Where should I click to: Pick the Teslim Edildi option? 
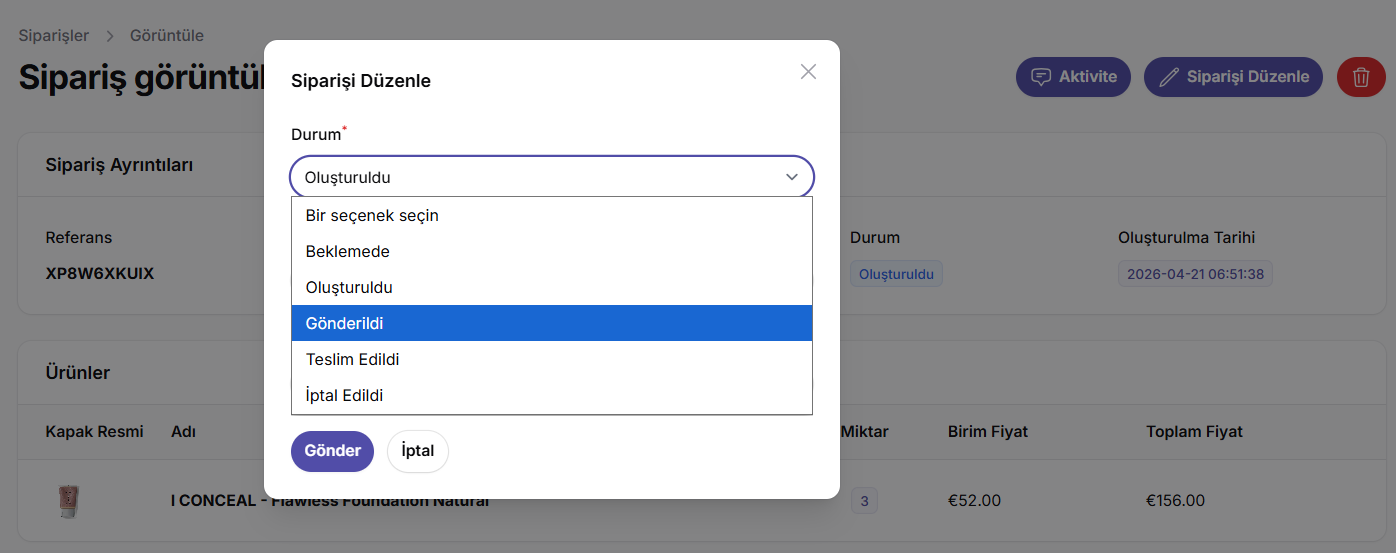click(552, 359)
